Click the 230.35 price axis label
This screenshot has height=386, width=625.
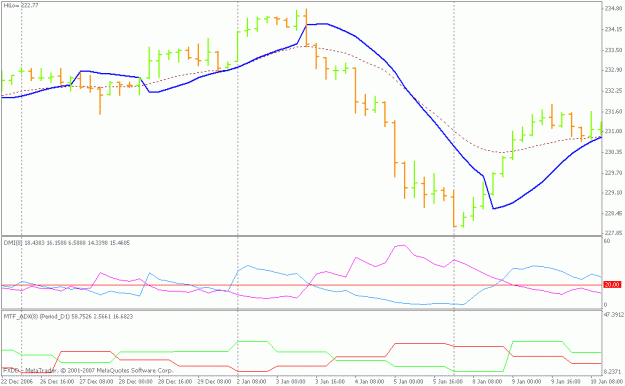pyautogui.click(x=613, y=152)
